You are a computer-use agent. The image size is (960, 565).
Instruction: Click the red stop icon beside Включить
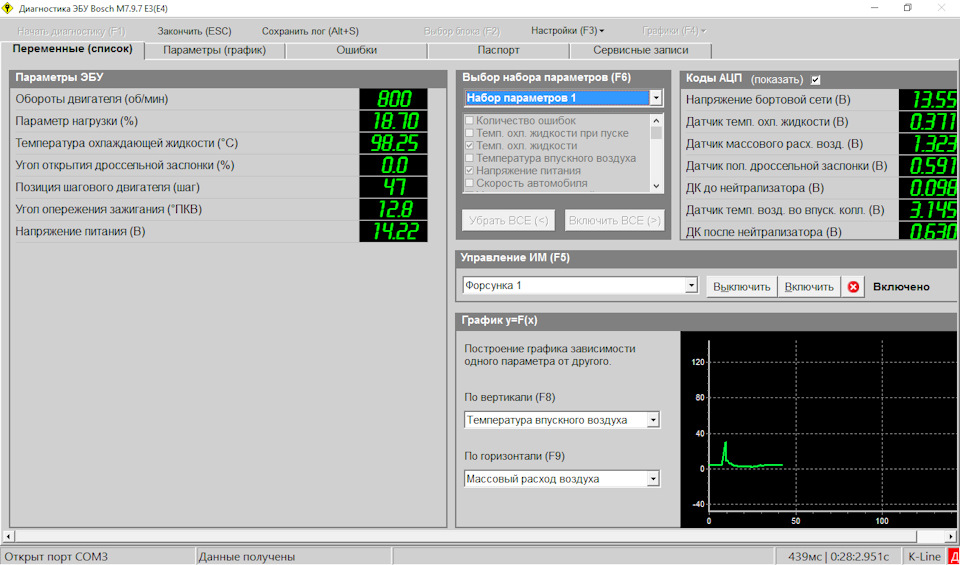click(x=853, y=286)
